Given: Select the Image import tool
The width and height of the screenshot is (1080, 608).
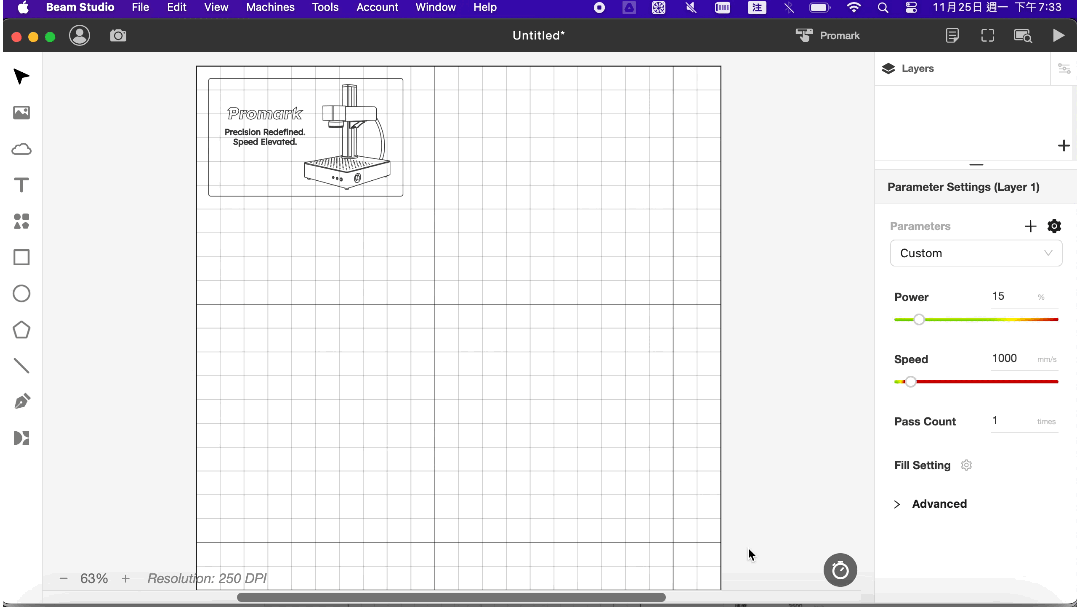Looking at the screenshot, I should tap(21, 112).
